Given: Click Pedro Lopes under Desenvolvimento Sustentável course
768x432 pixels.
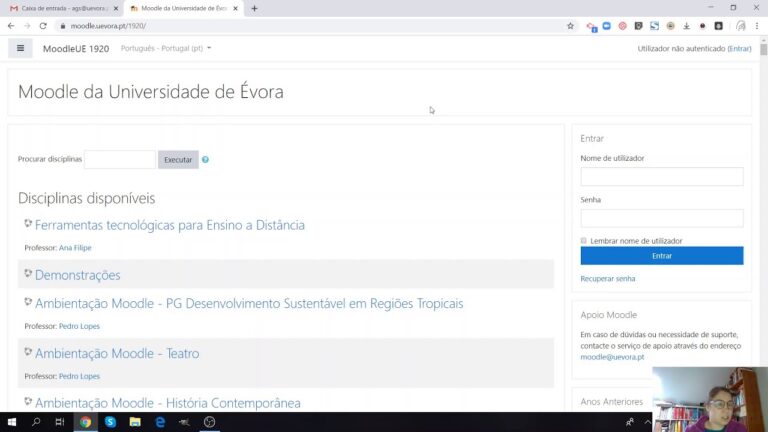Looking at the screenshot, I should pos(79,326).
